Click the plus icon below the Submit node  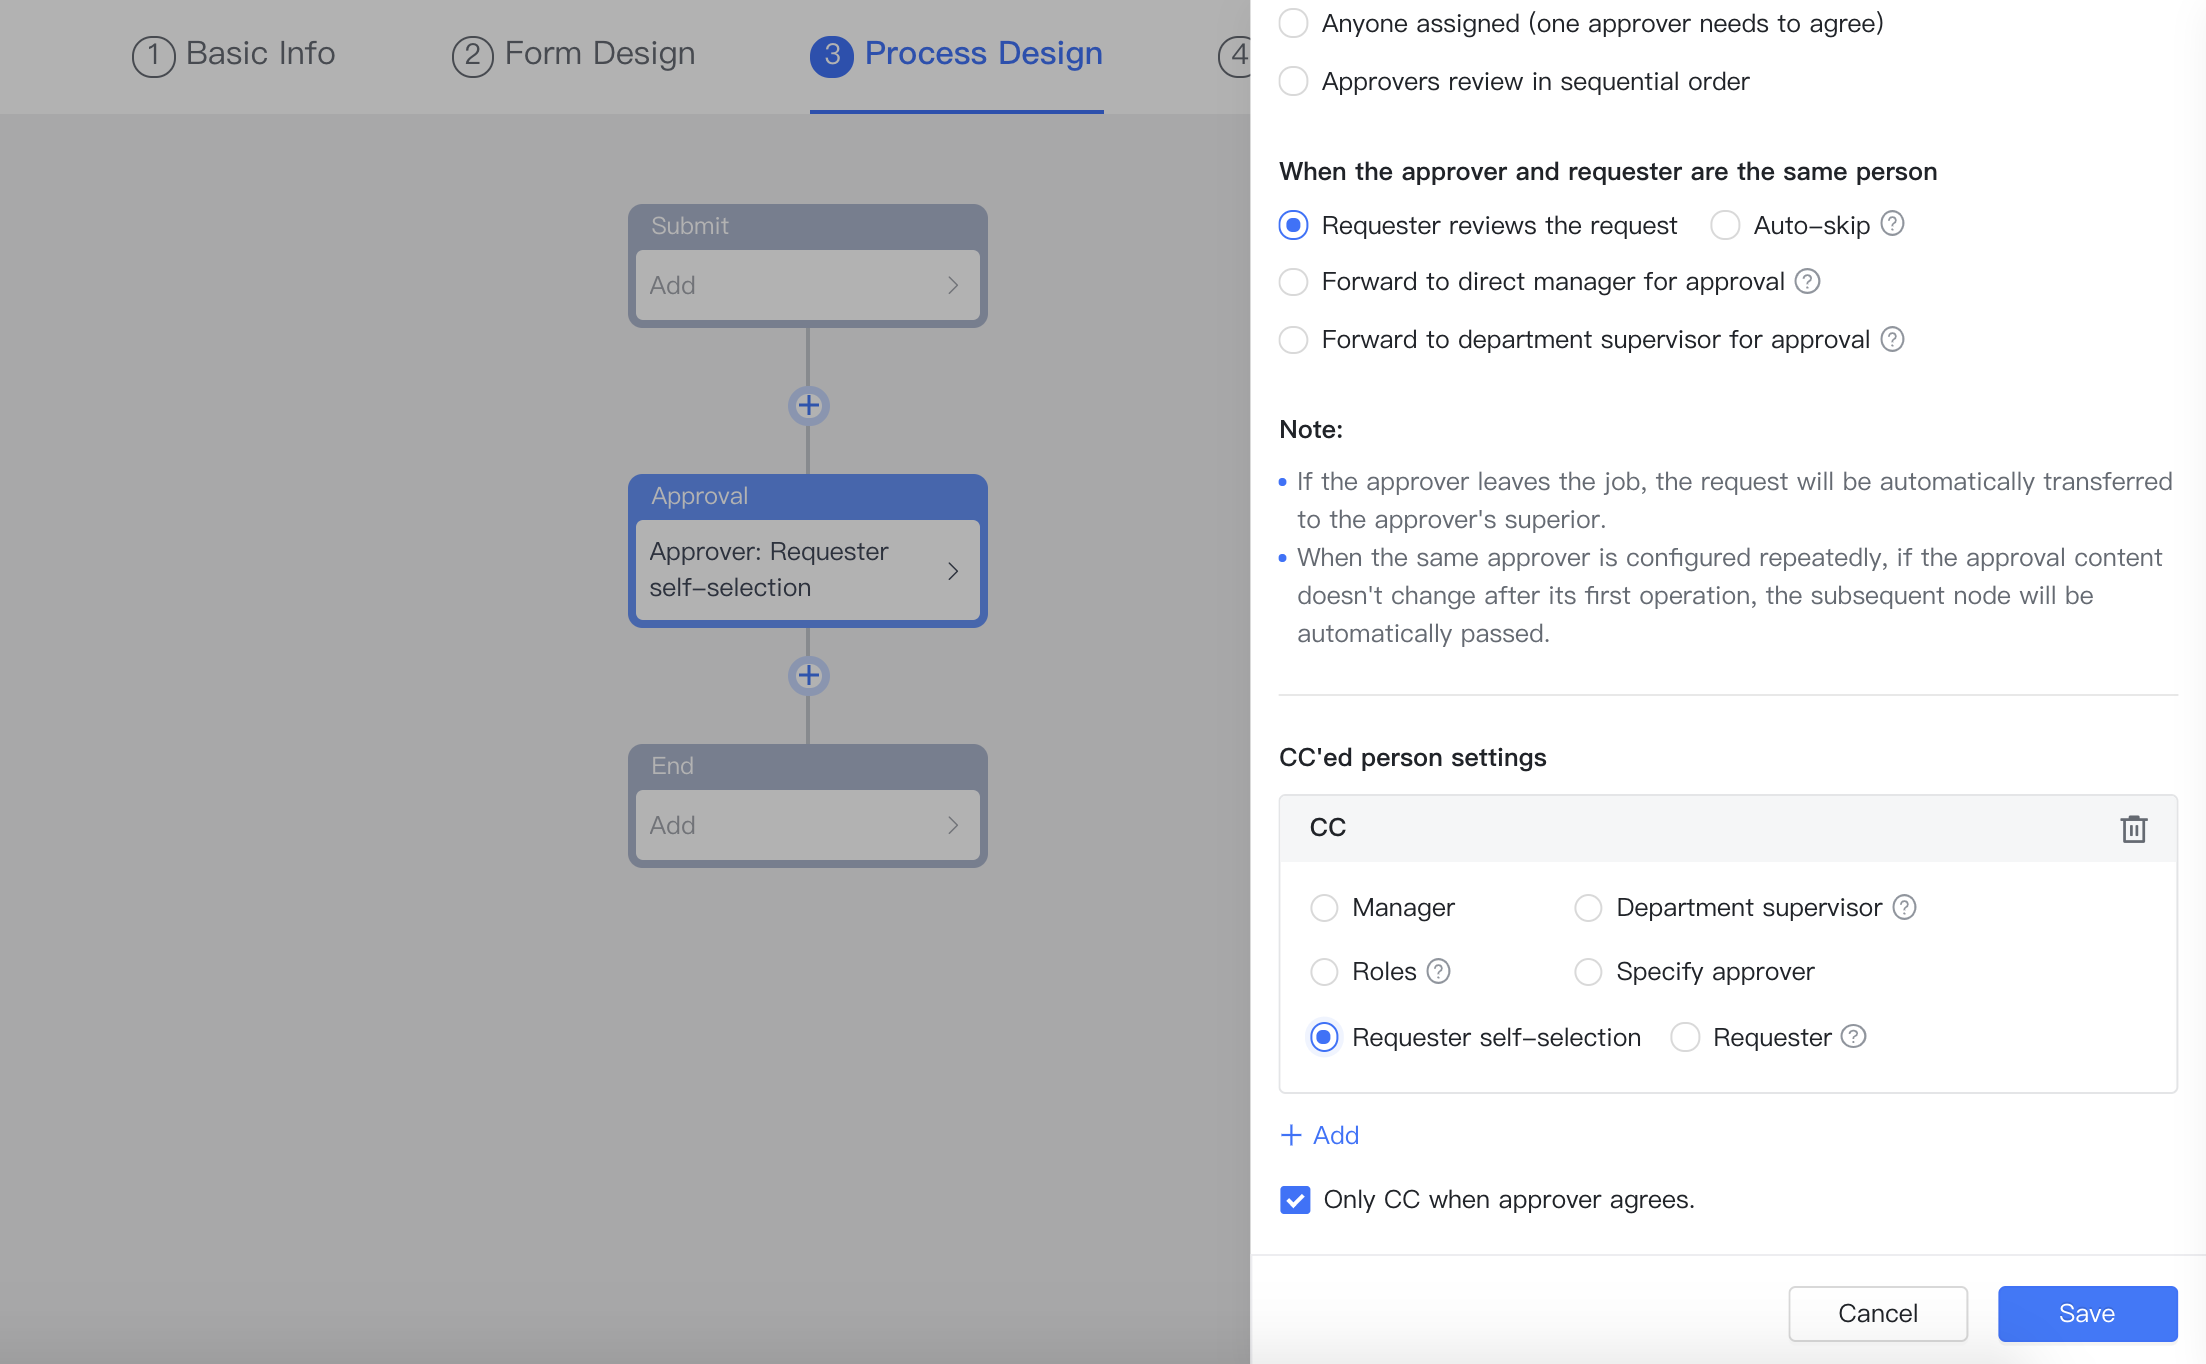808,406
